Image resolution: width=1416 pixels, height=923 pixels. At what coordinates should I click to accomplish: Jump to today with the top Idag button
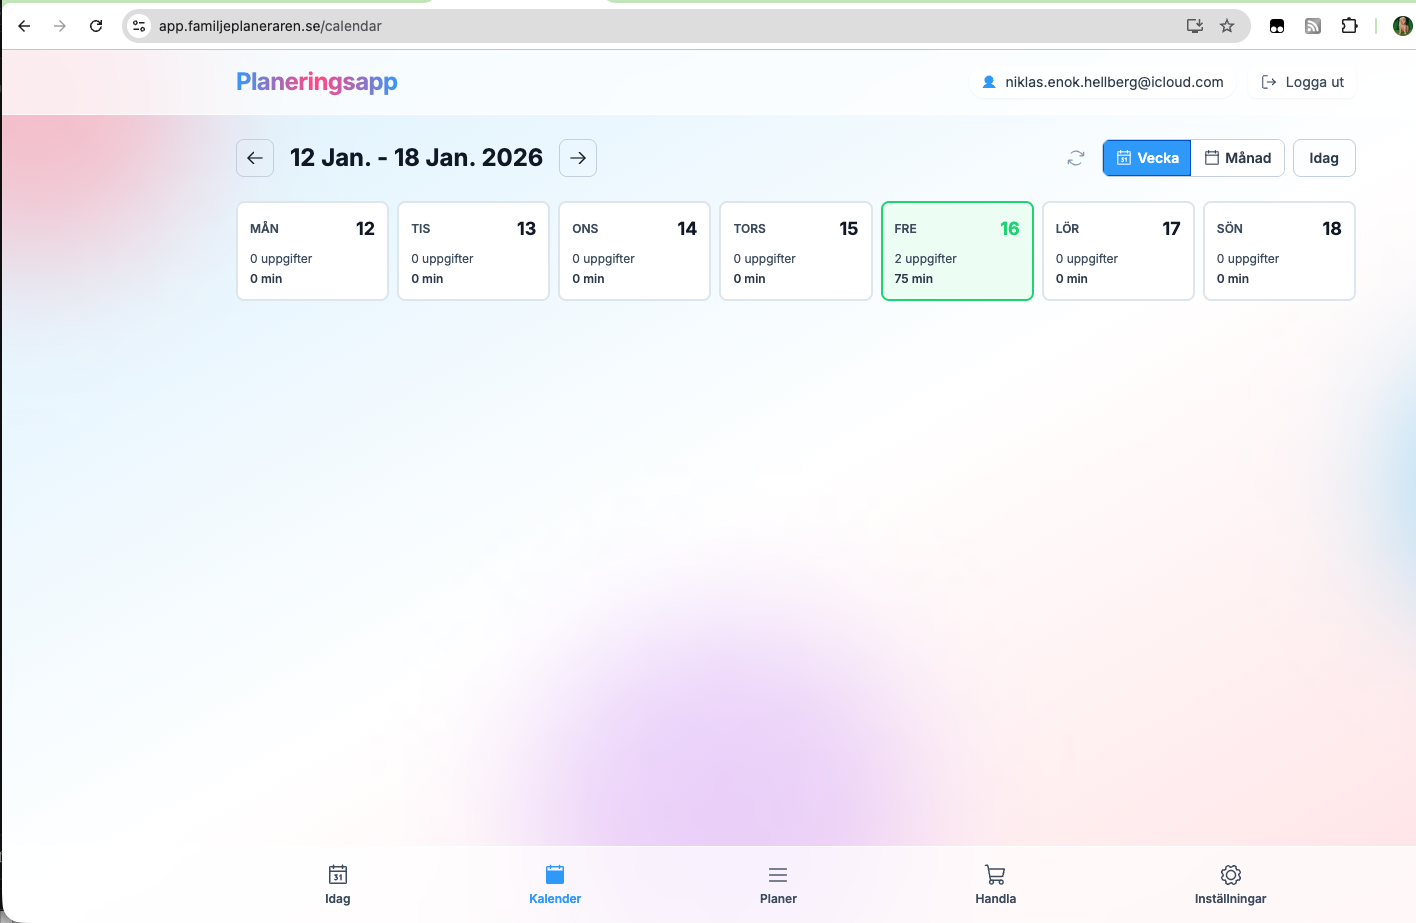pyautogui.click(x=1323, y=158)
